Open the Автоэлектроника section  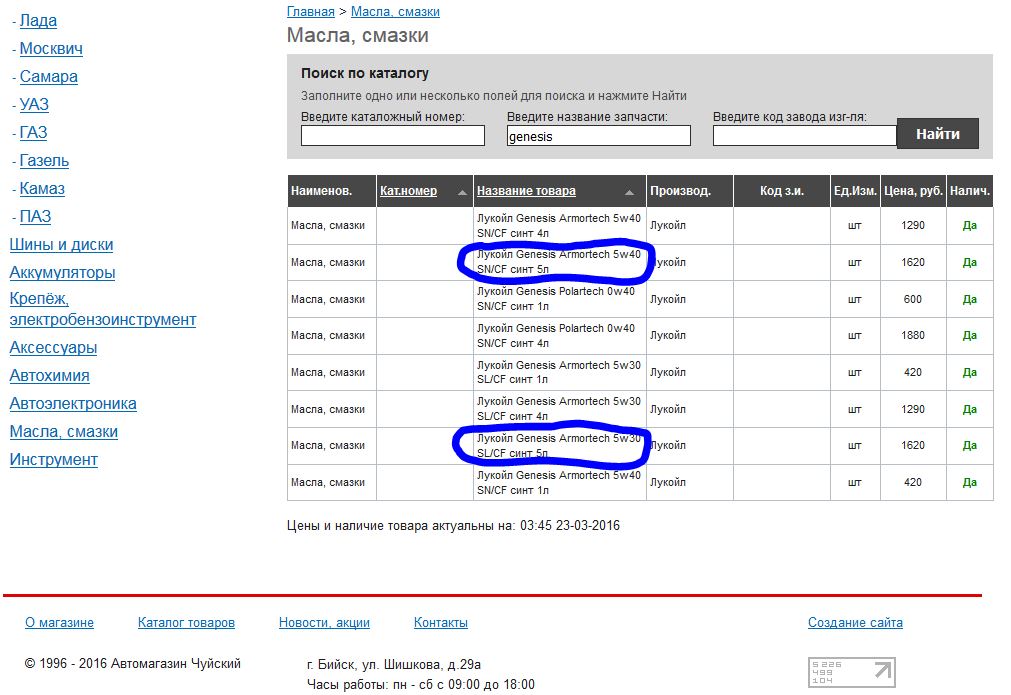pyautogui.click(x=73, y=404)
